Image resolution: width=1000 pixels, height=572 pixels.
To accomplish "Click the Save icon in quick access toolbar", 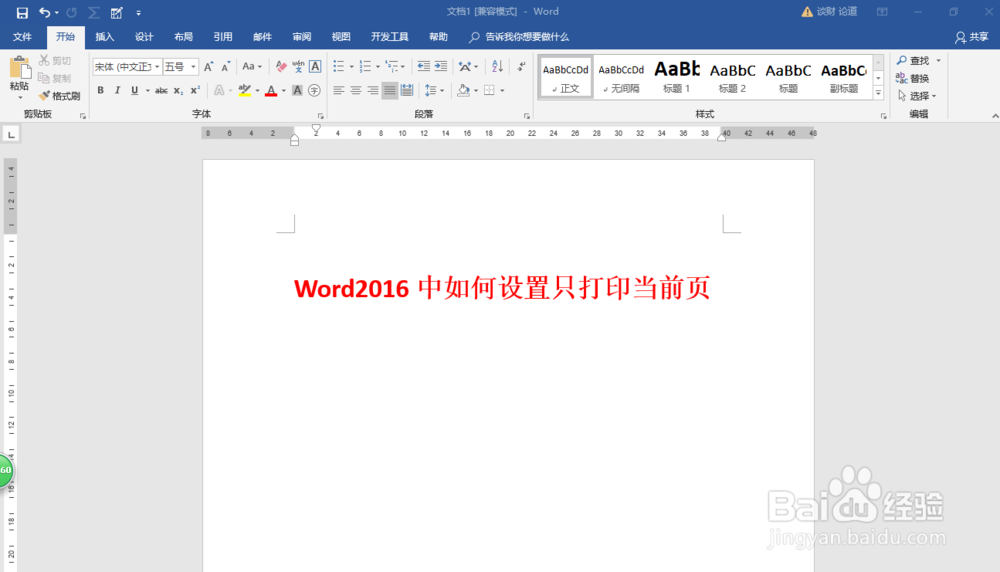I will (x=22, y=12).
